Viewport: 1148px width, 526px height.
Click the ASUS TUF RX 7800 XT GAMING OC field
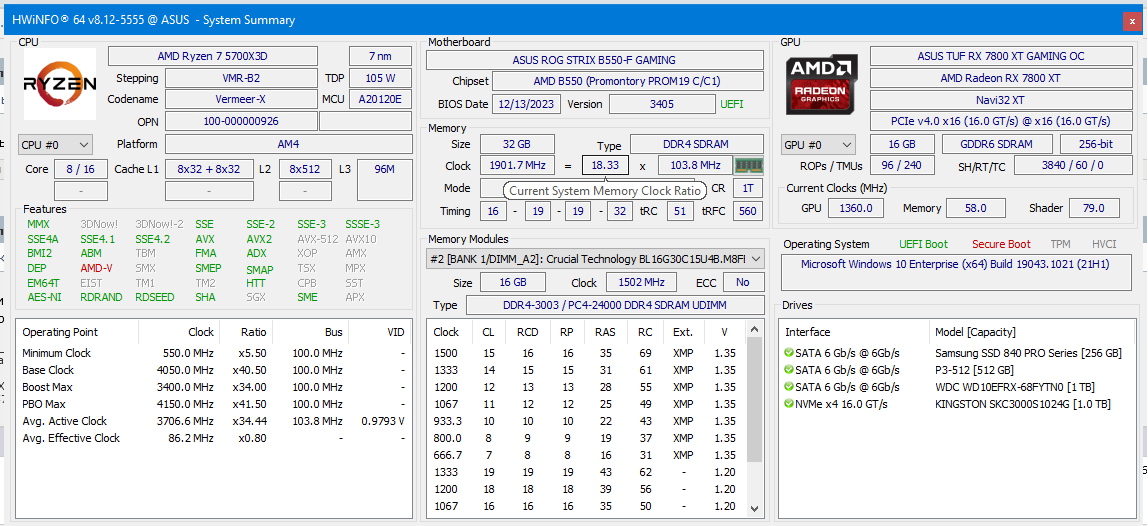click(x=1001, y=56)
